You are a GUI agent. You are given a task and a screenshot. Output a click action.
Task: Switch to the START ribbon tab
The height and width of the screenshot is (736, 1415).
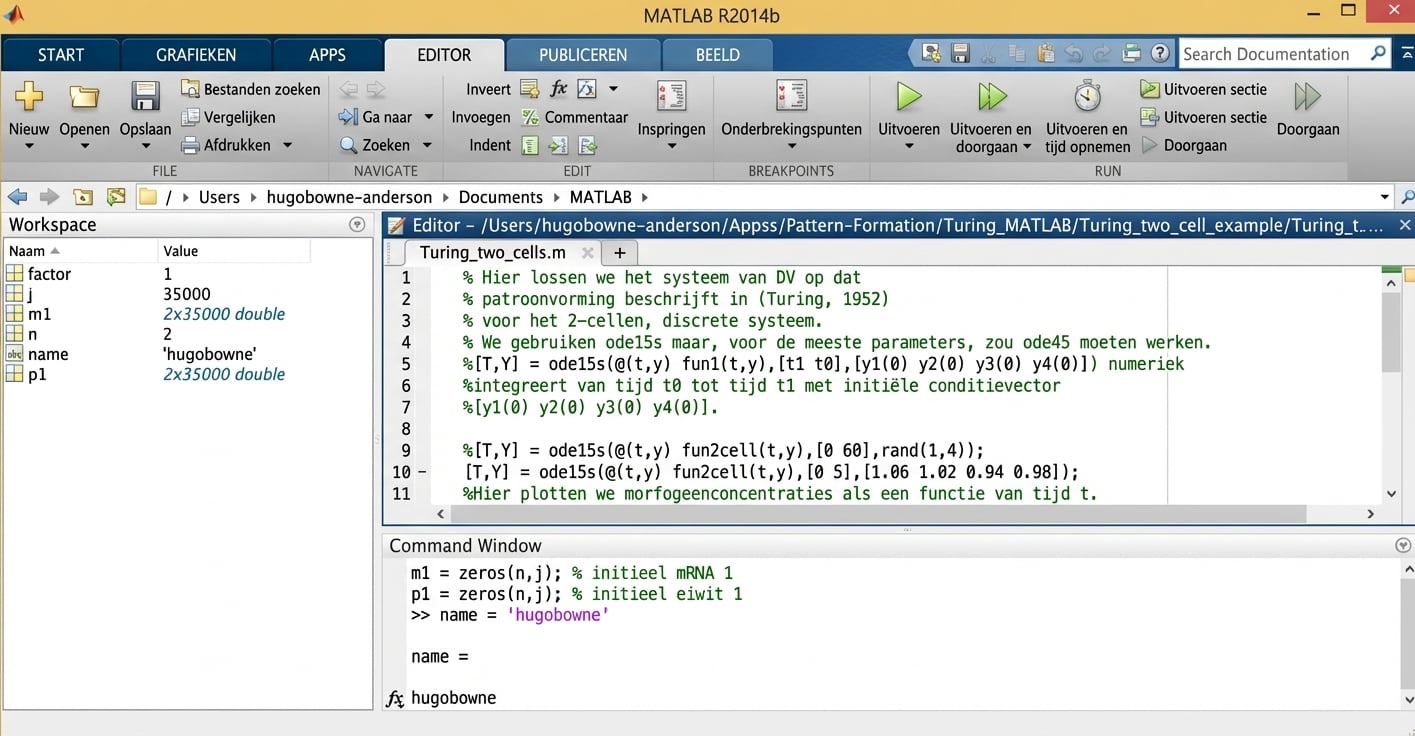[x=61, y=55]
